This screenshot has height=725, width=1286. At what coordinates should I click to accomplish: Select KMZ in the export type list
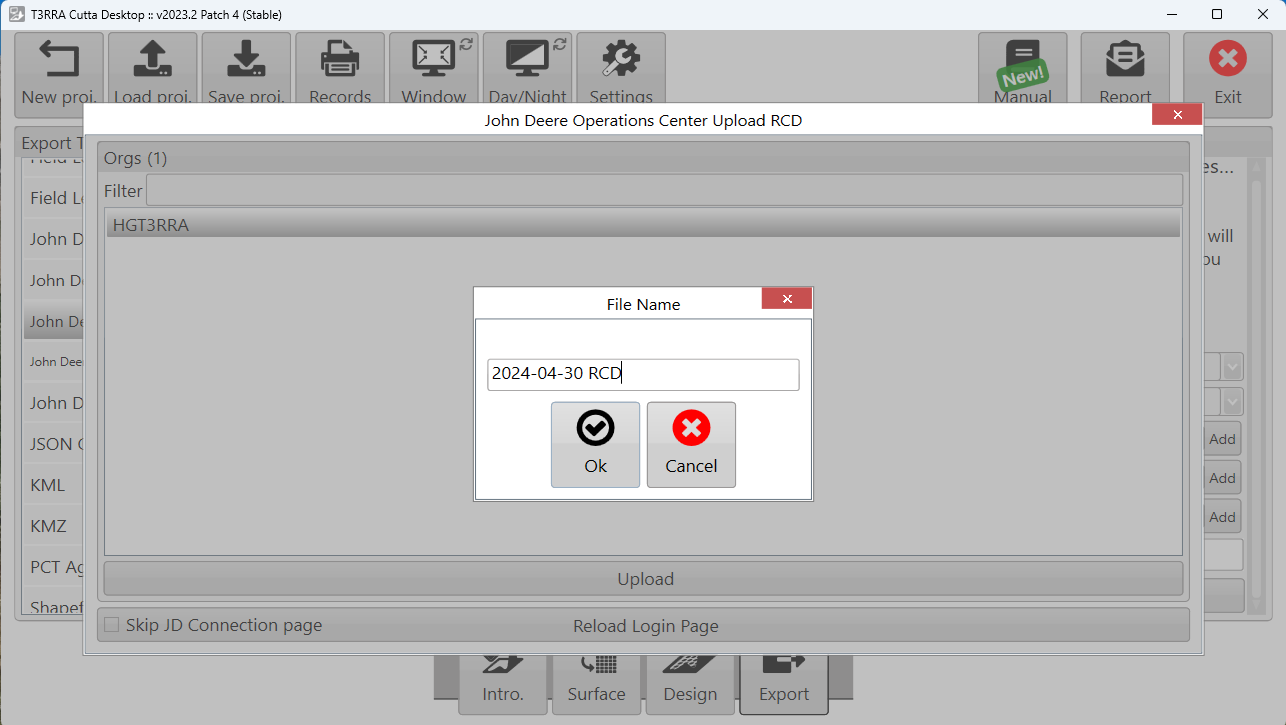point(53,526)
